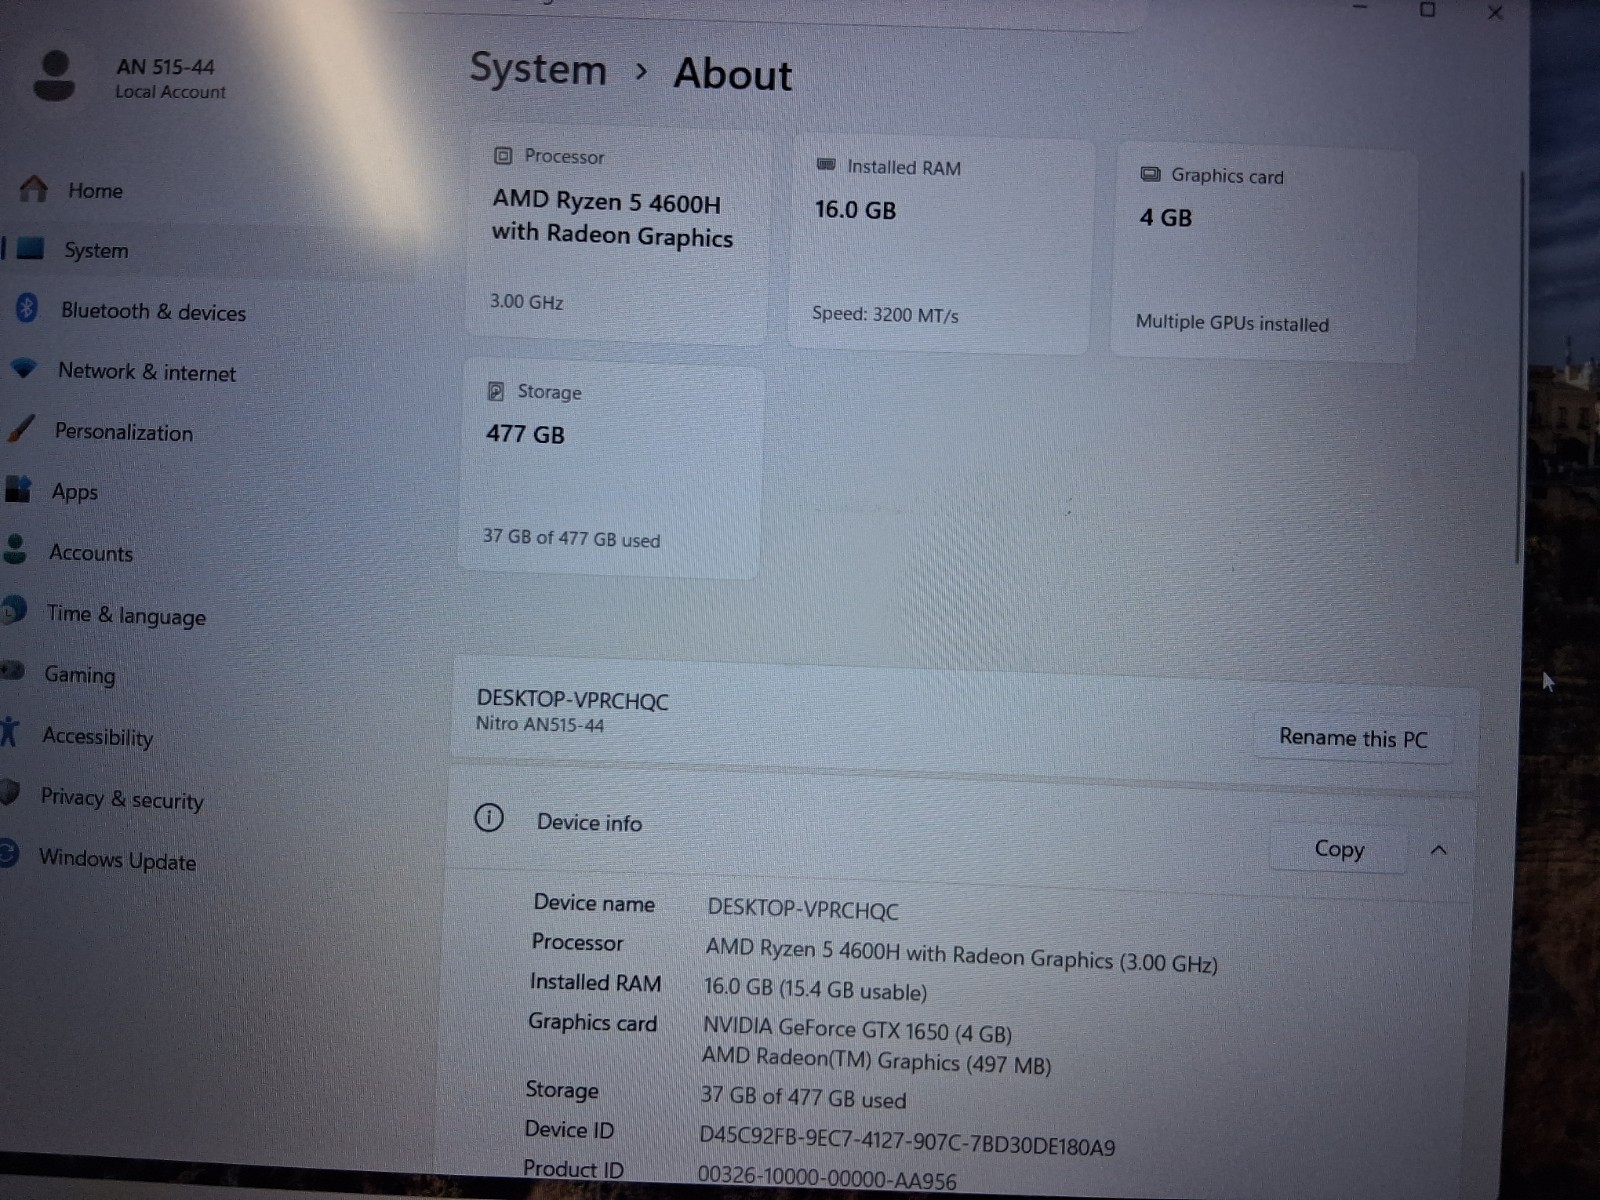The width and height of the screenshot is (1600, 1200).
Task: Click the DESKTOP-VPRCHQC device name value
Action: point(803,909)
